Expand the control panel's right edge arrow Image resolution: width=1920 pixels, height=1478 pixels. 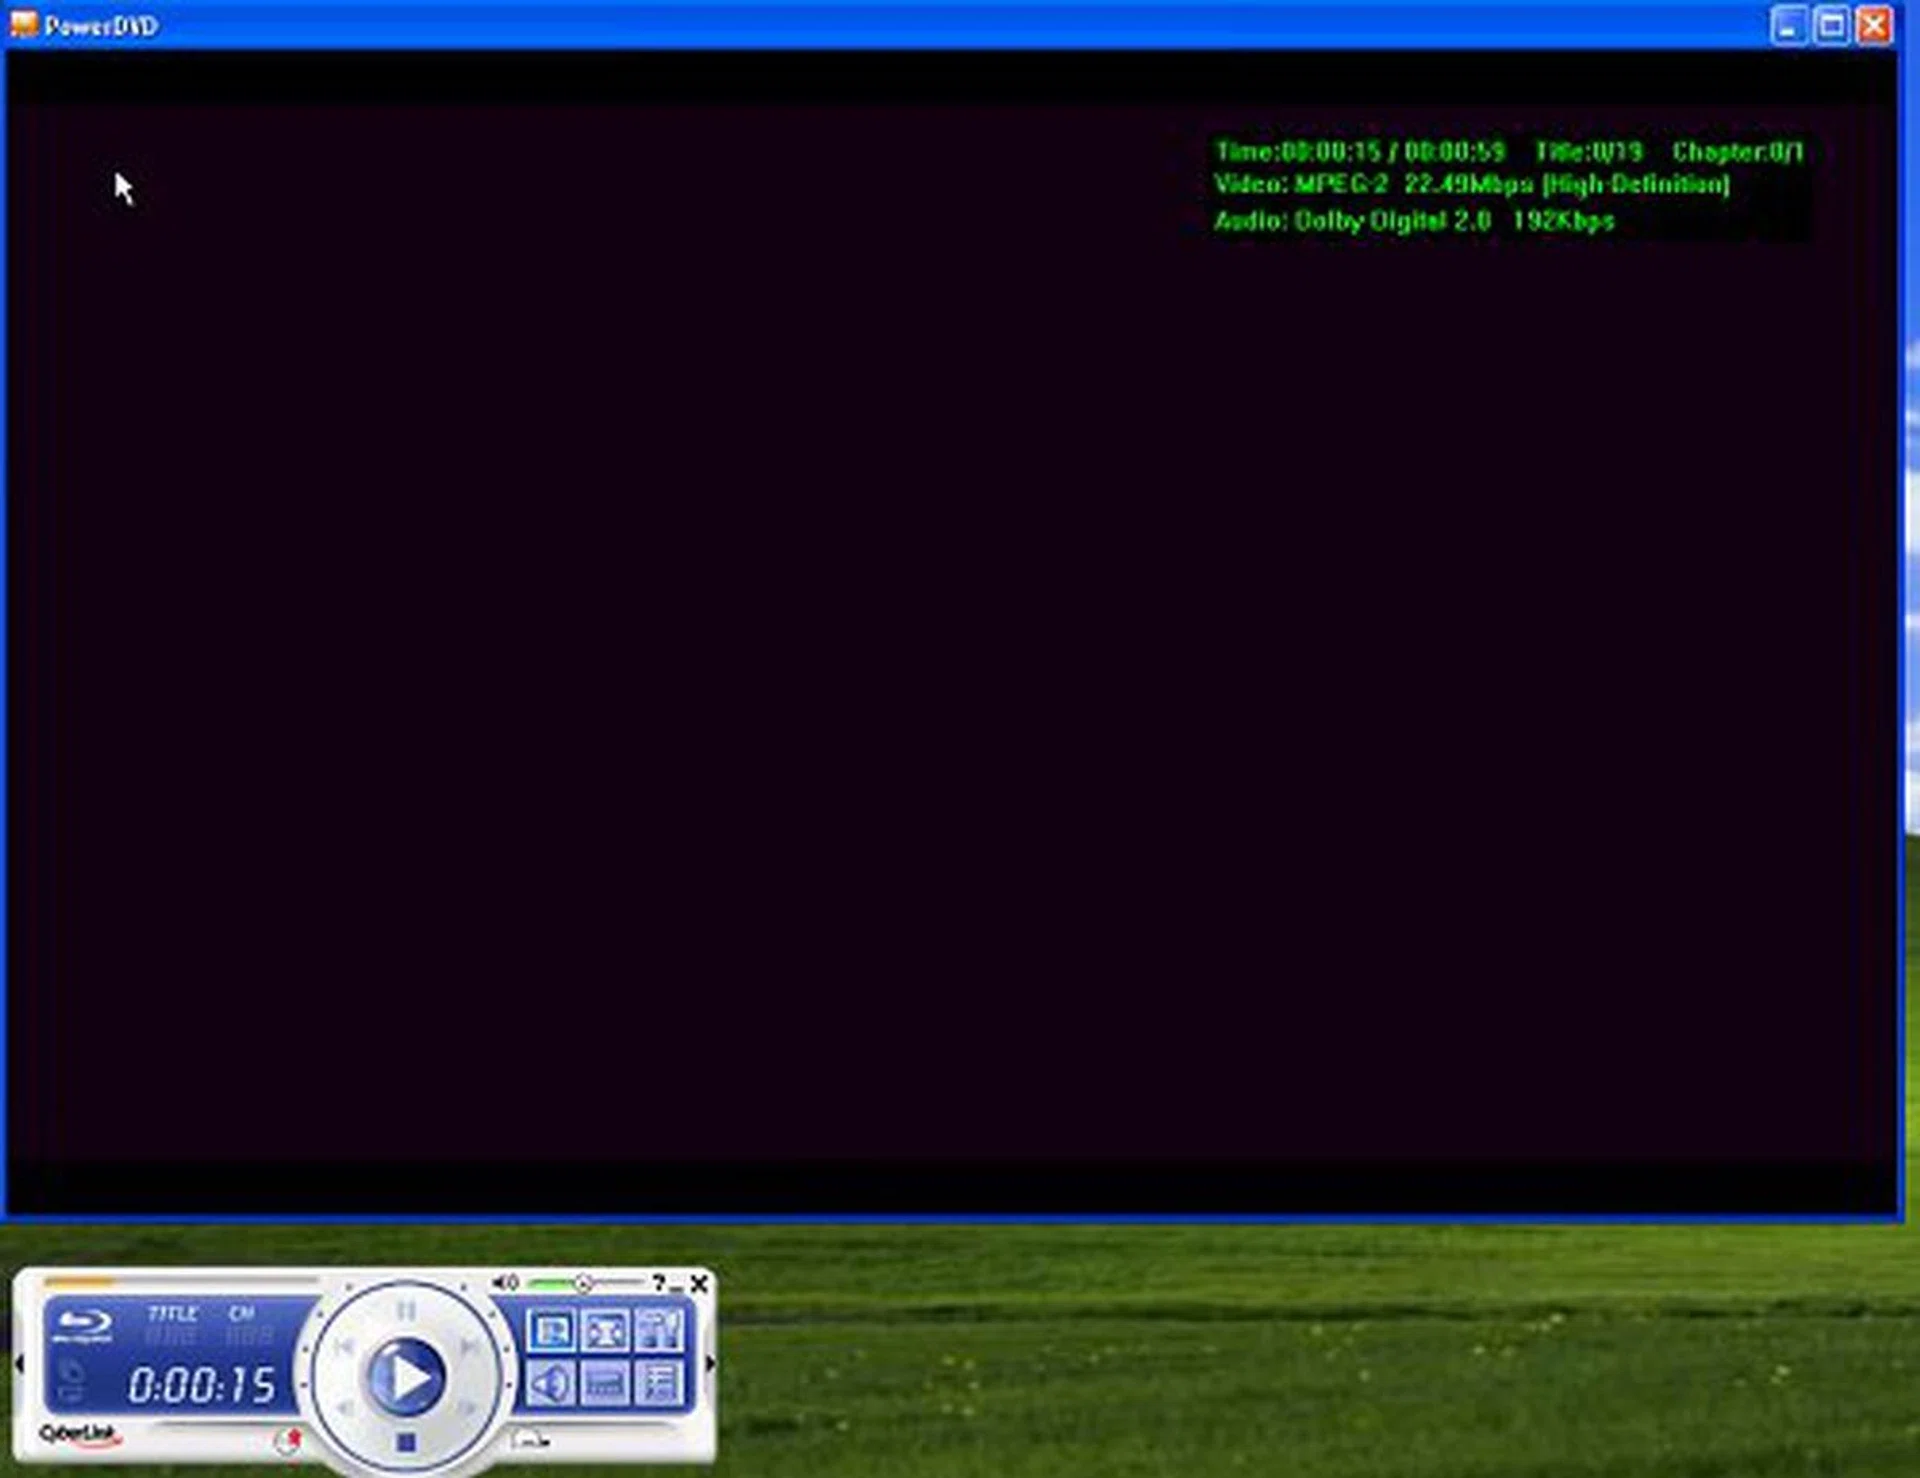coord(710,1363)
